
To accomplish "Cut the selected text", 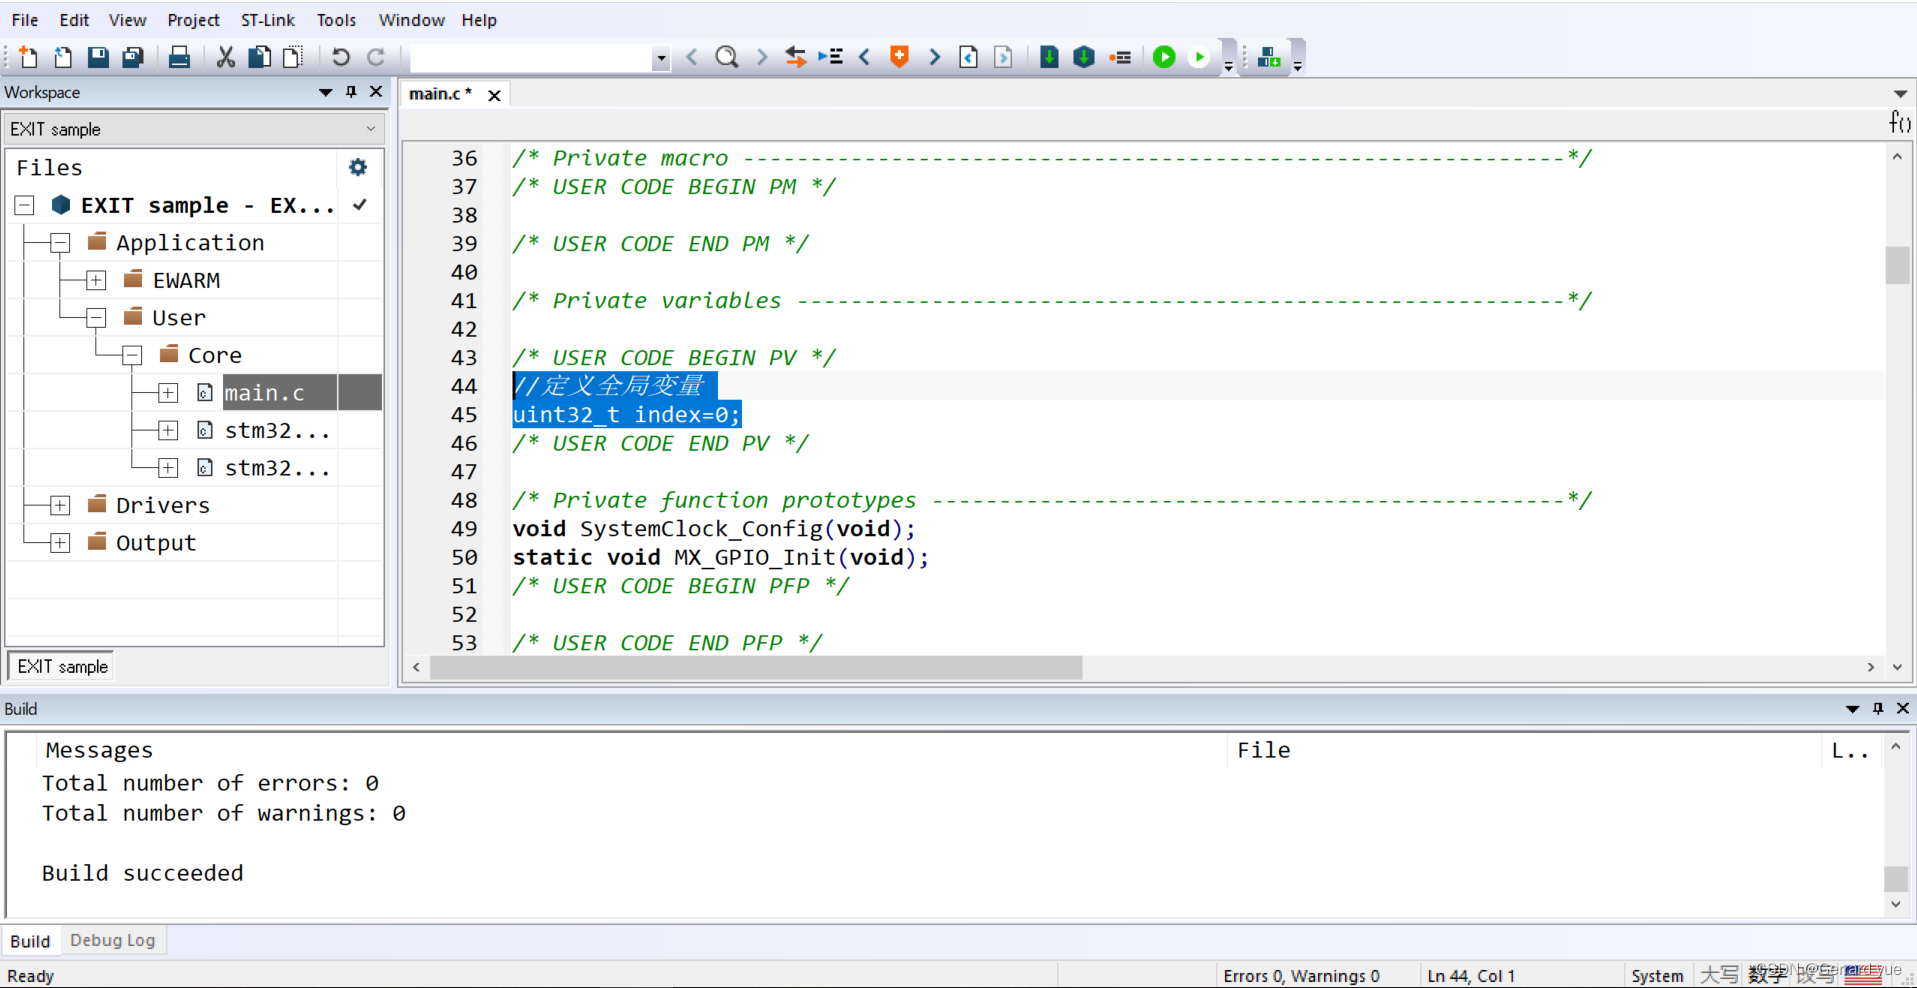I will (225, 57).
